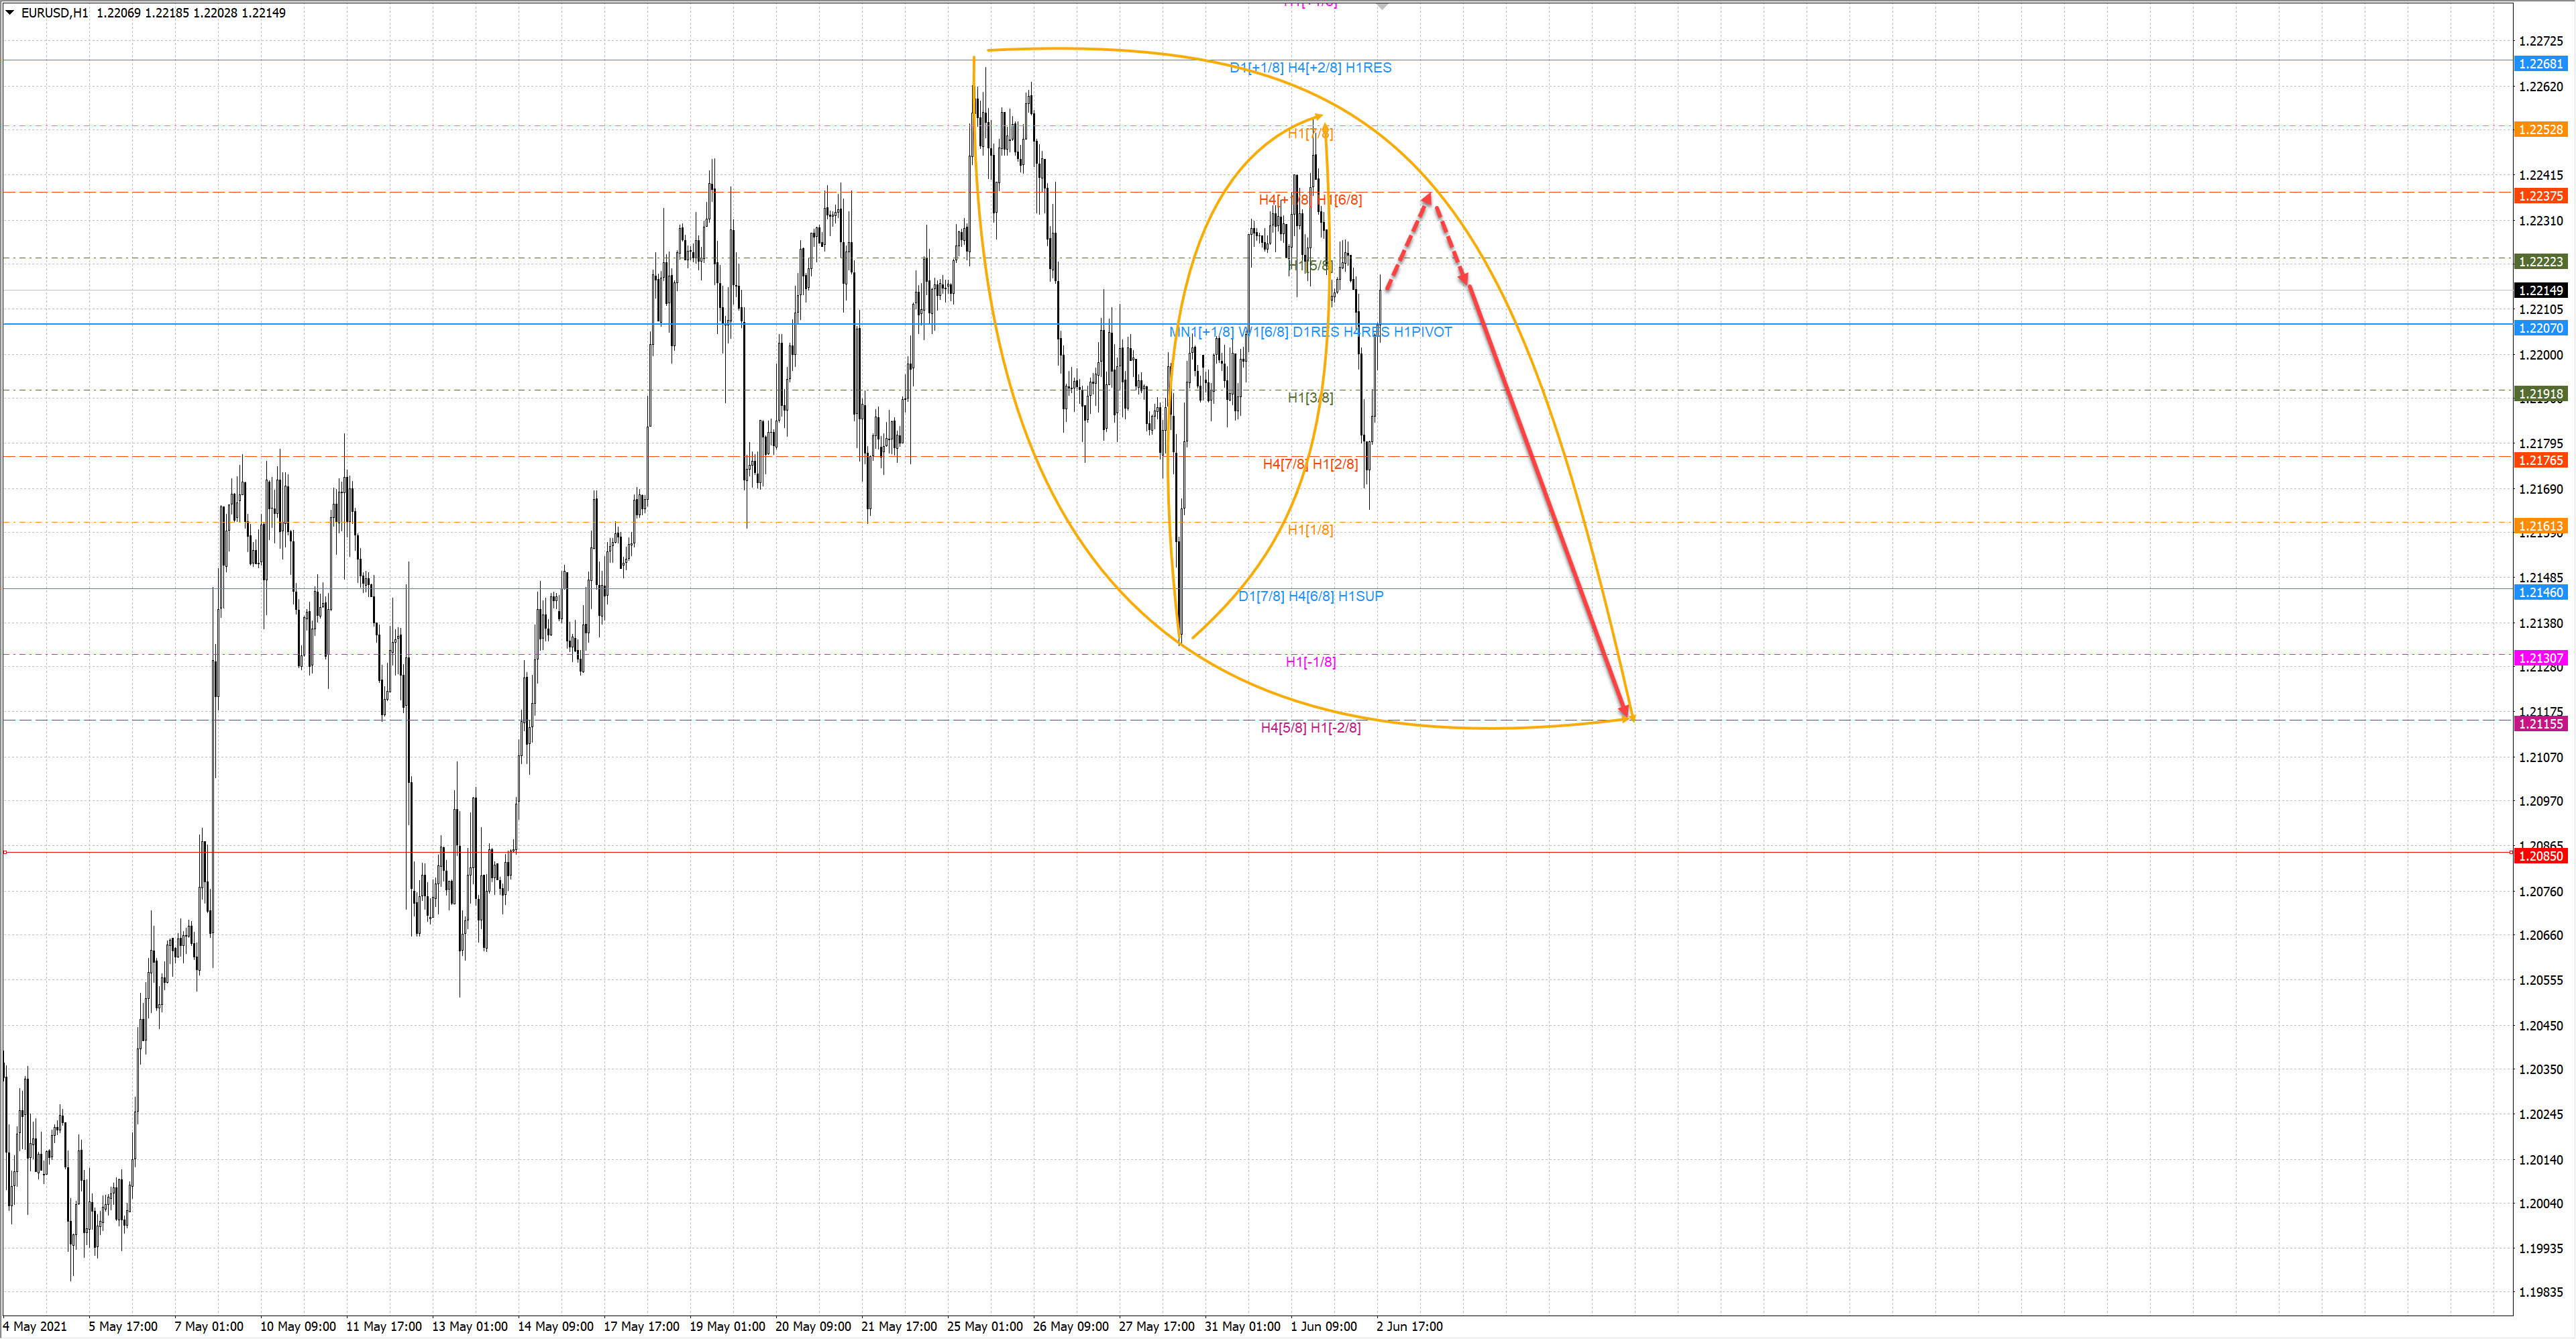Select the H1[-1/8] magenta level label
This screenshot has height=1339, width=2576.
point(1310,662)
